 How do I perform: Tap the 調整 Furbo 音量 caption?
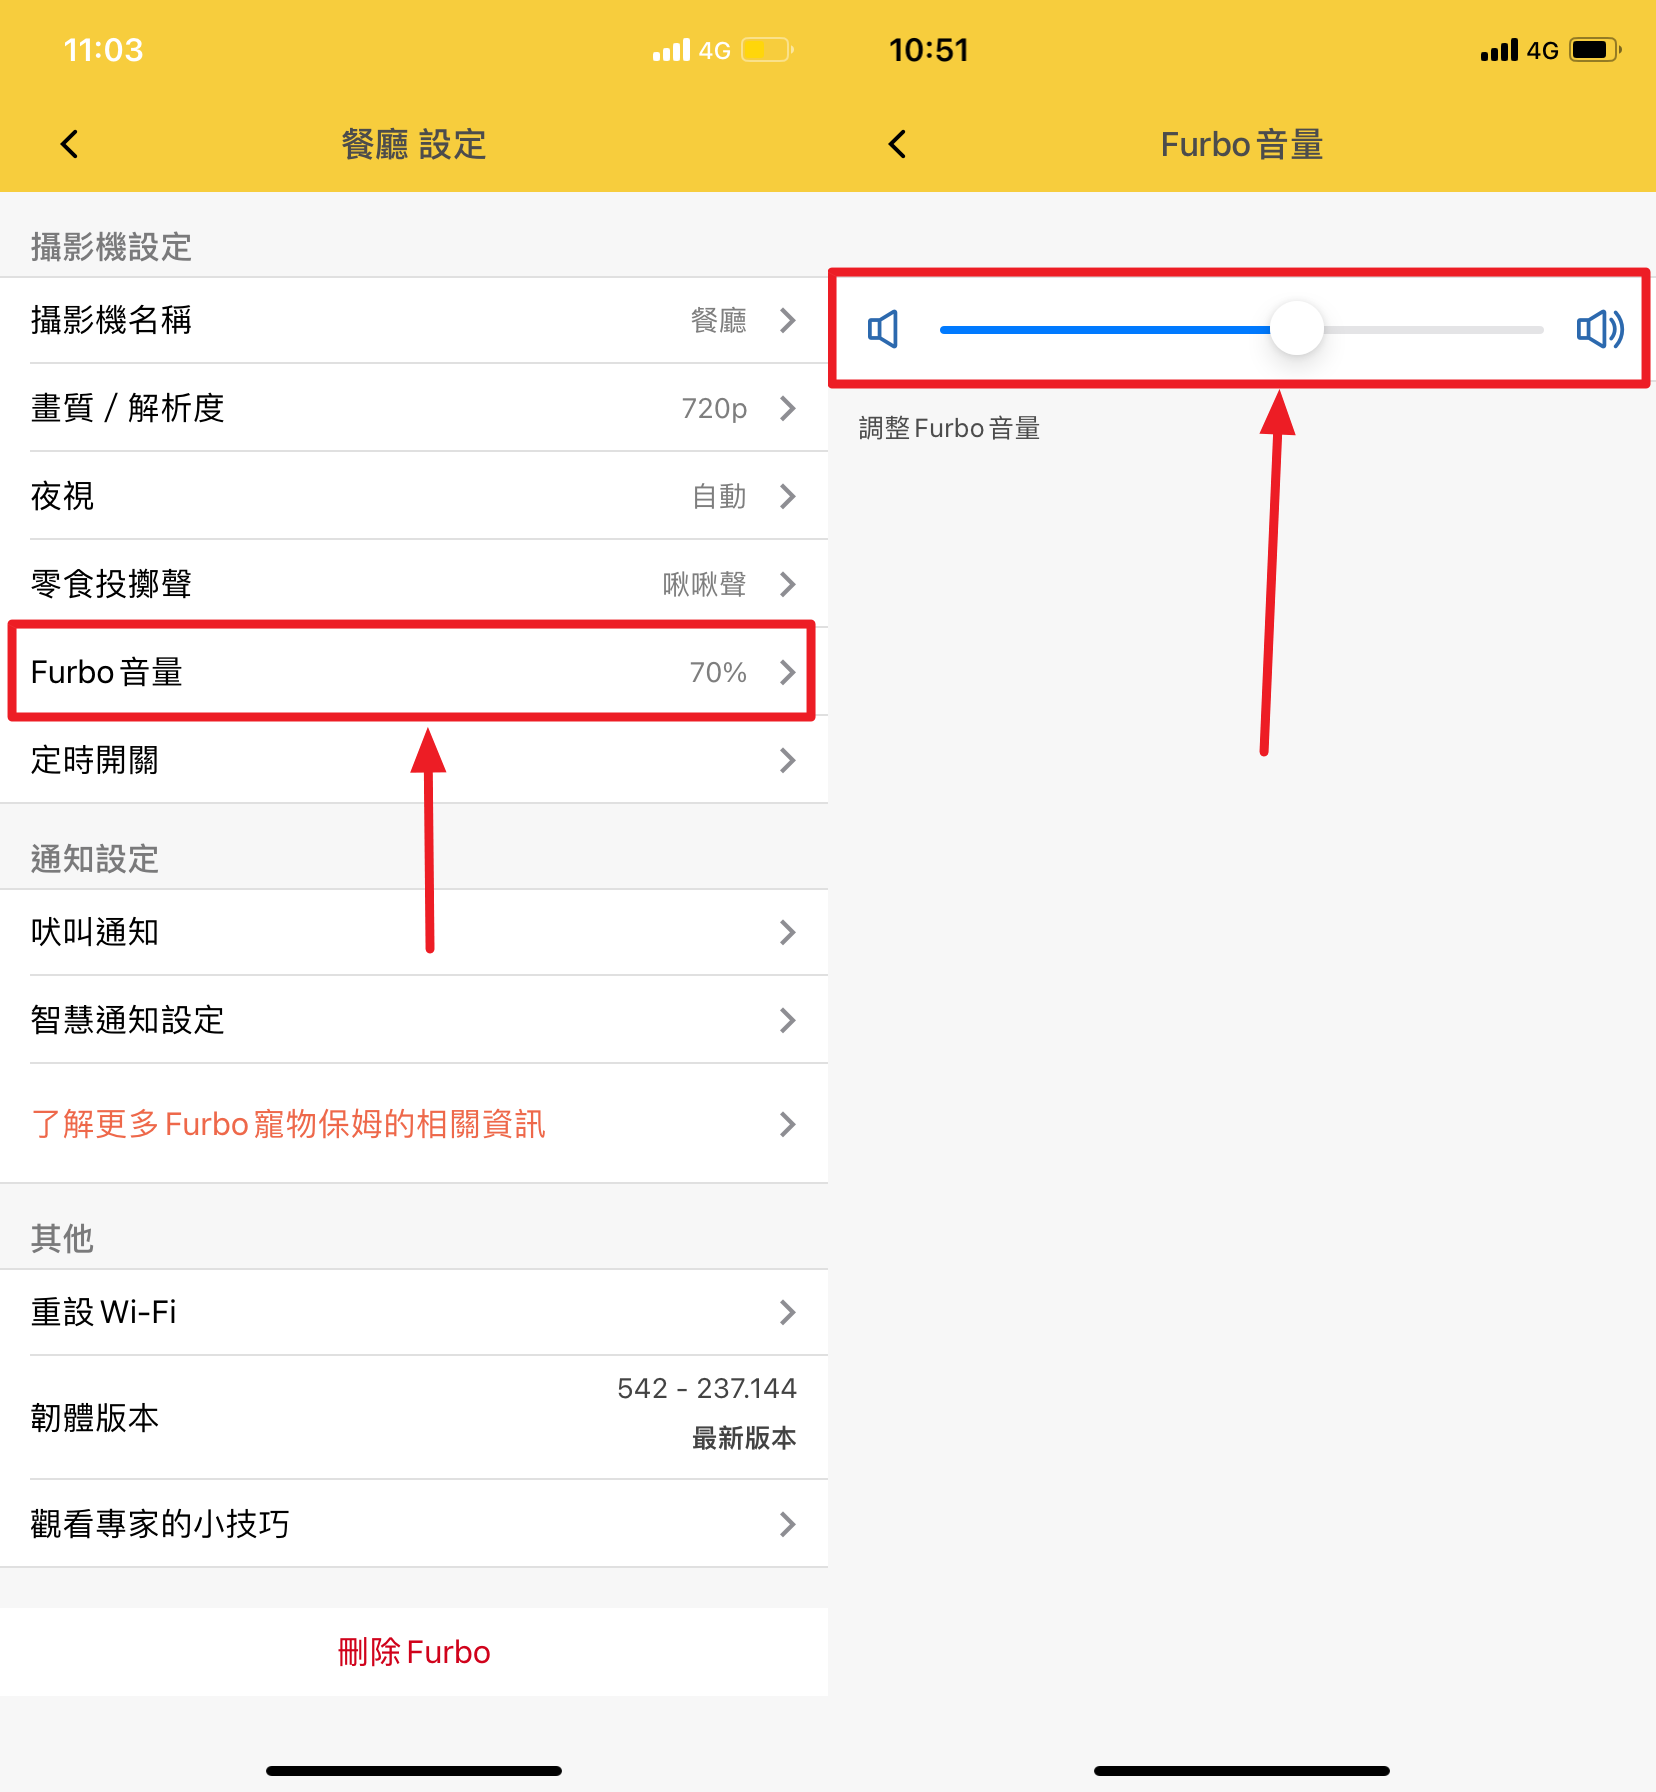949,428
